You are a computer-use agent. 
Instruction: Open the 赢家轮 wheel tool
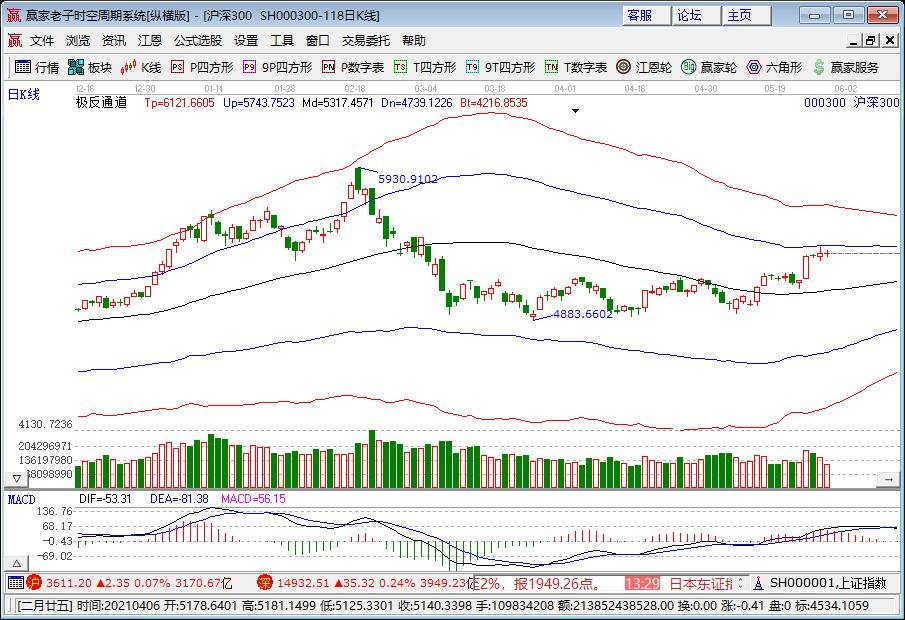(x=709, y=68)
